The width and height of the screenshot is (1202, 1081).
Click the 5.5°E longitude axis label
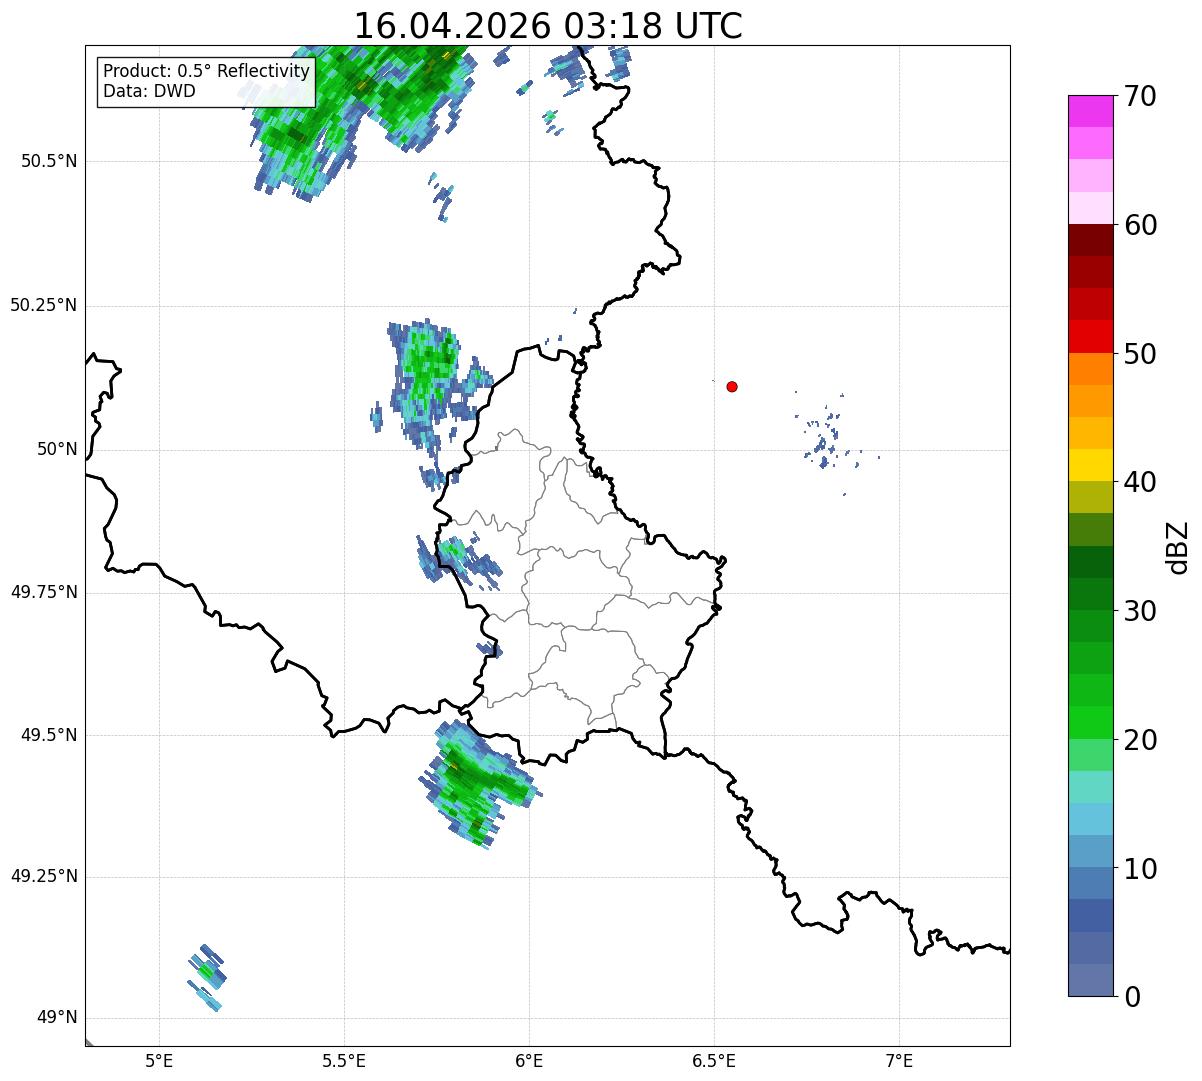tap(344, 1060)
